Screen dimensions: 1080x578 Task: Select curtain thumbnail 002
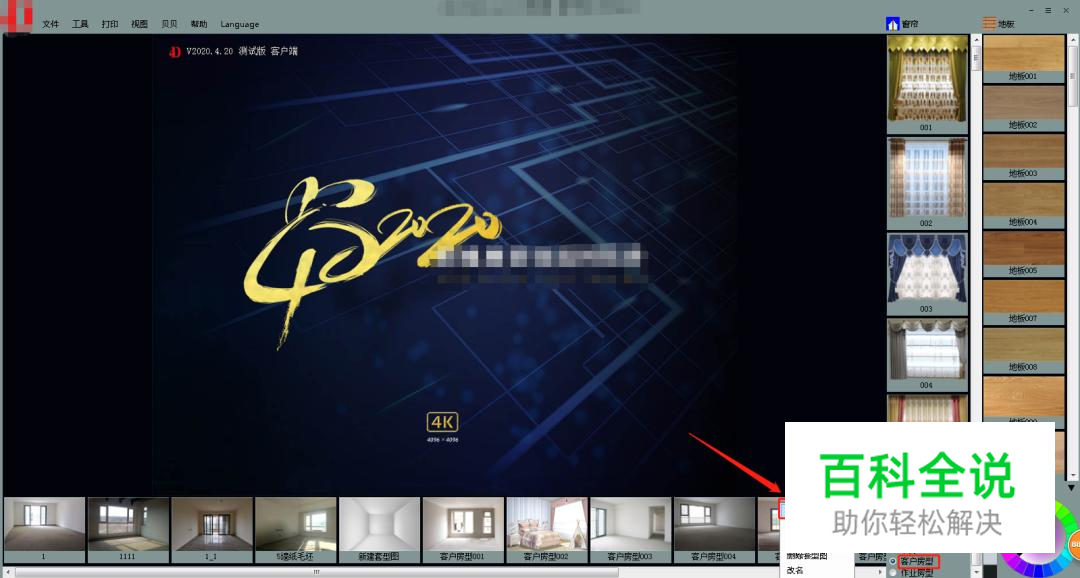[927, 183]
